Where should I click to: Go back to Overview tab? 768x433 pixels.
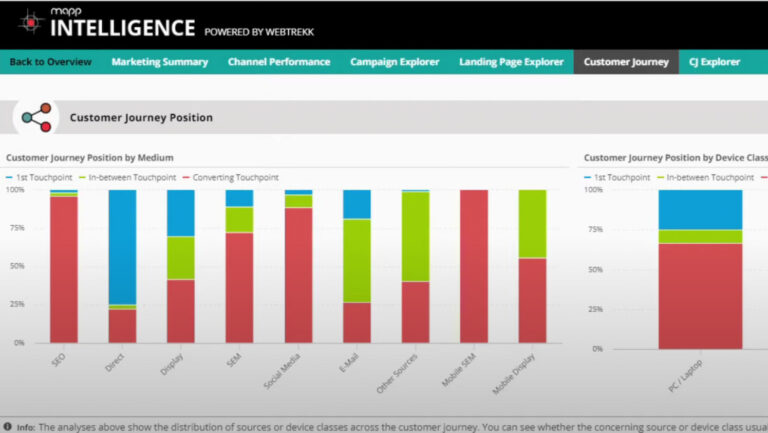[x=50, y=62]
